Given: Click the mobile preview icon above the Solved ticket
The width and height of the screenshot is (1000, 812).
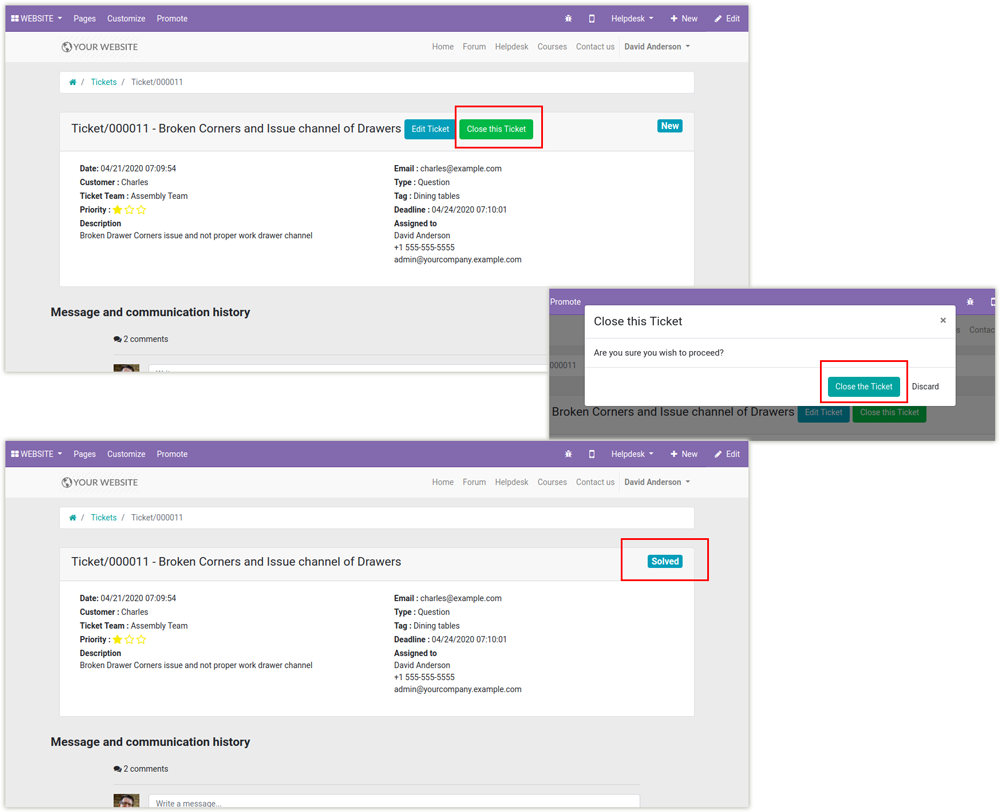Looking at the screenshot, I should pyautogui.click(x=592, y=454).
